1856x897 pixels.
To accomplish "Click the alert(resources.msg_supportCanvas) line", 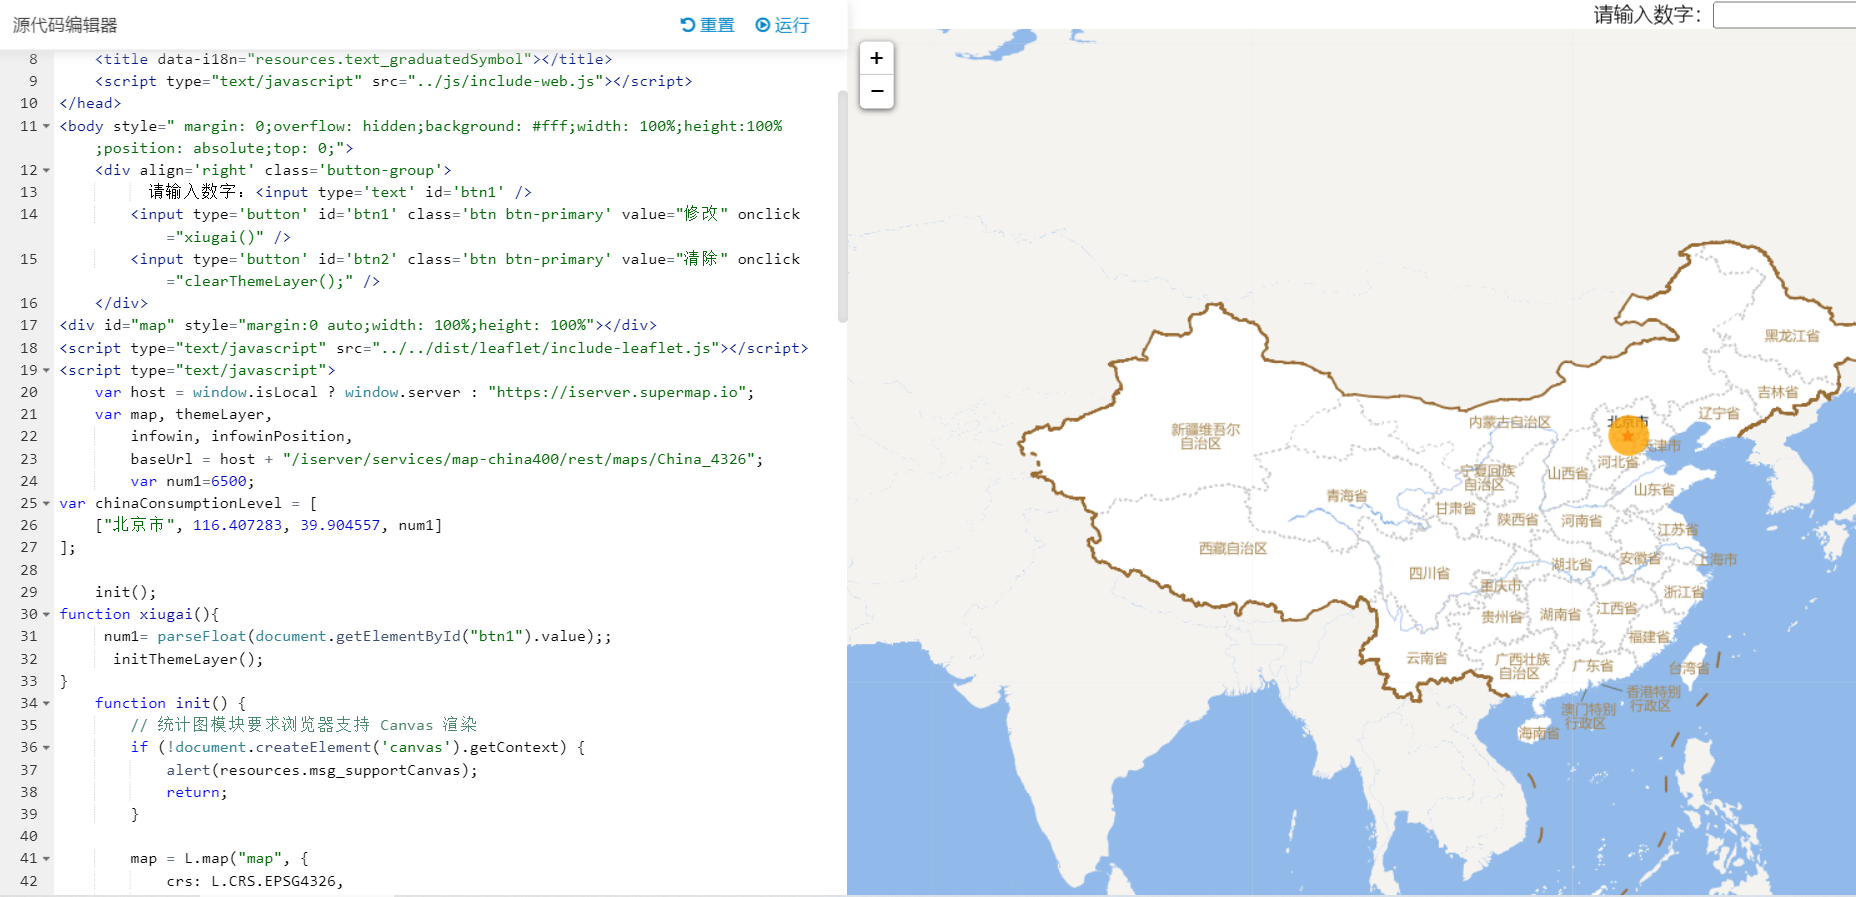I will [x=322, y=770].
